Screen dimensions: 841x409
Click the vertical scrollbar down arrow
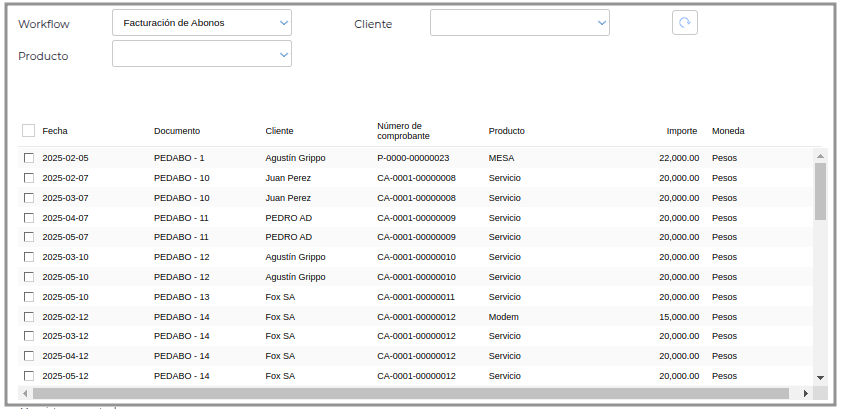click(x=820, y=378)
